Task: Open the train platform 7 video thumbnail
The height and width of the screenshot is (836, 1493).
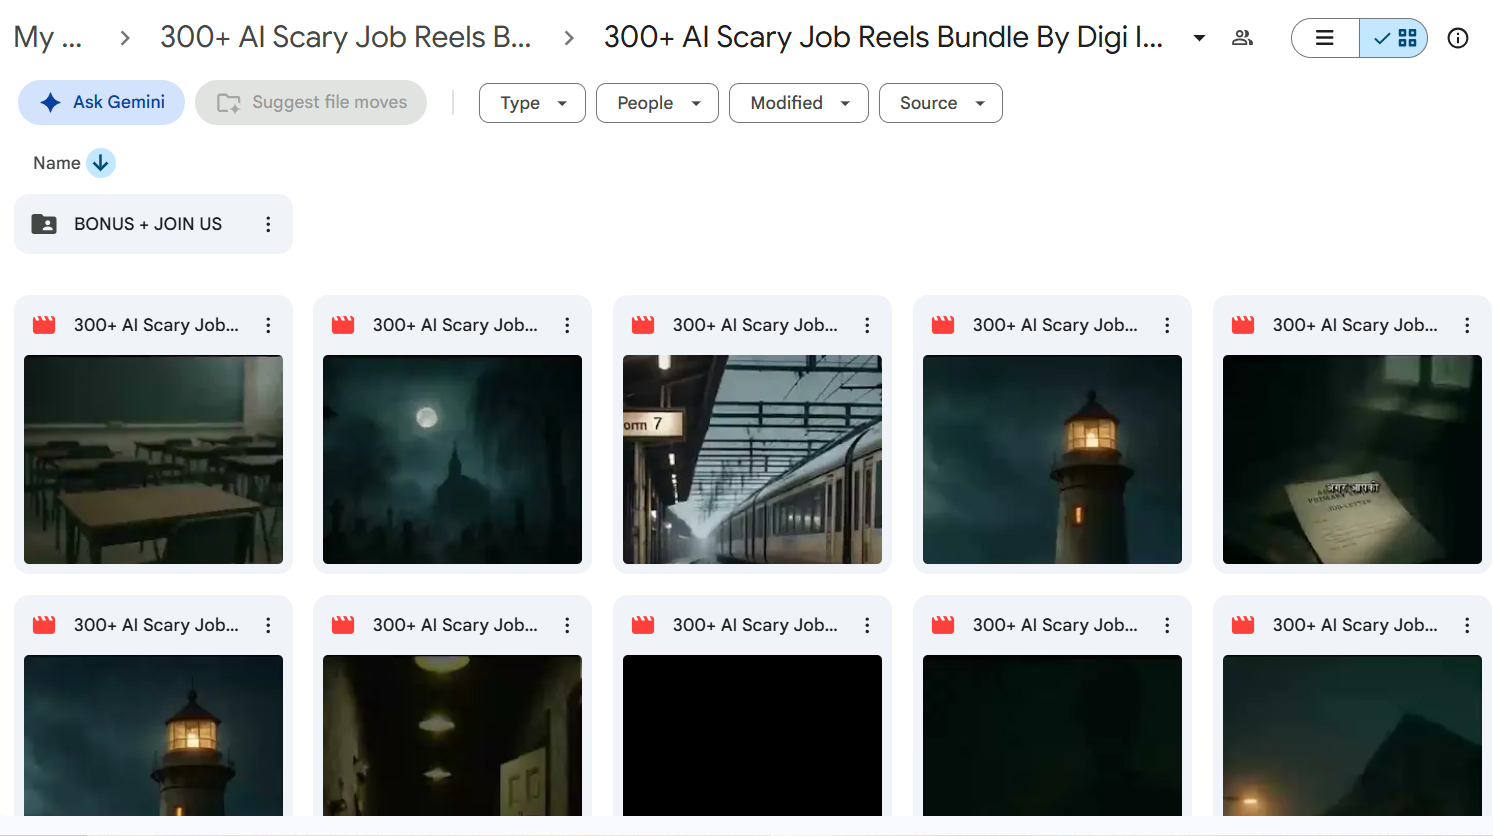Action: point(752,459)
